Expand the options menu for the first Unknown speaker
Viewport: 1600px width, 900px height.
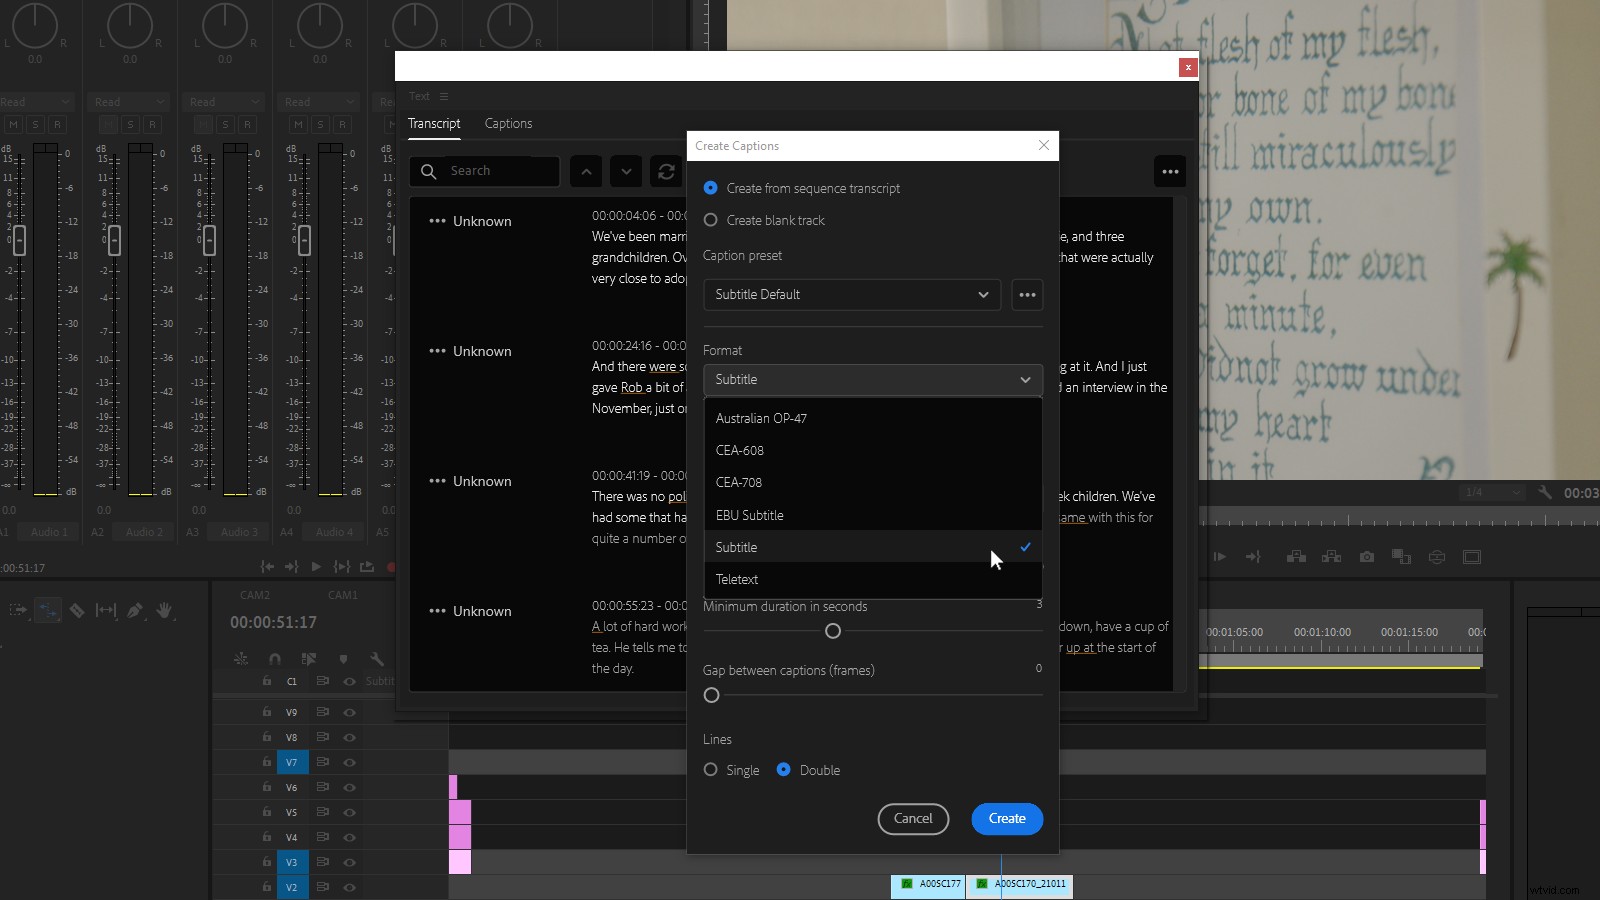[437, 221]
